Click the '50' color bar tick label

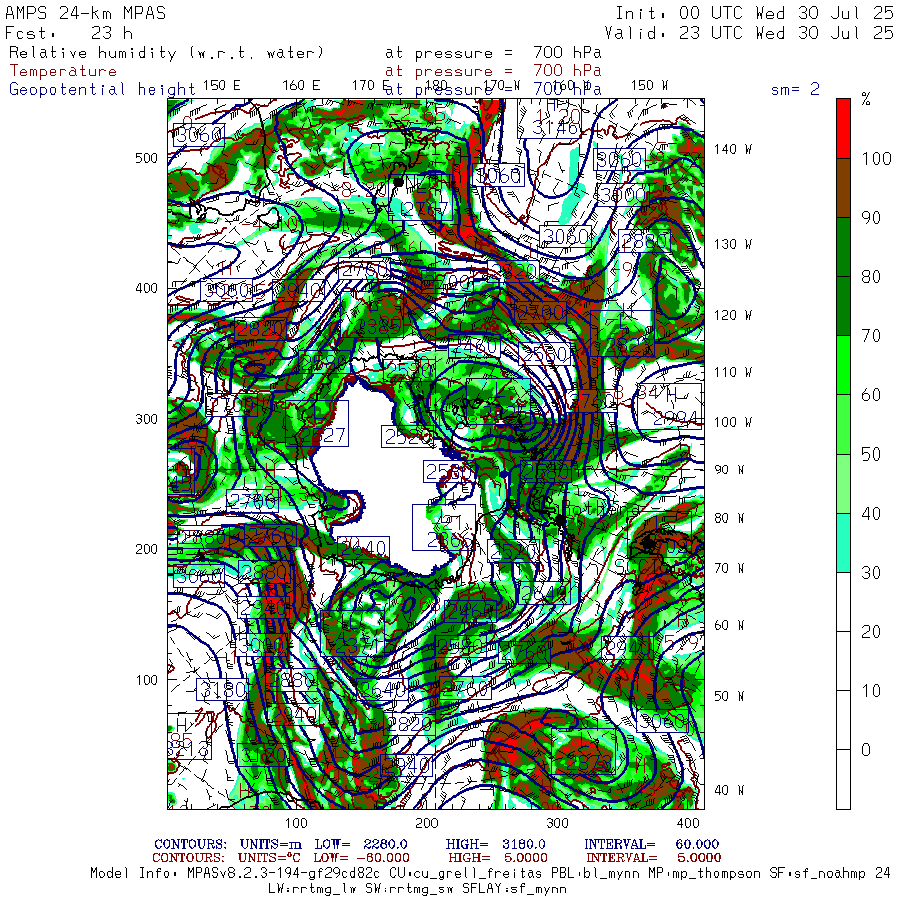[871, 455]
